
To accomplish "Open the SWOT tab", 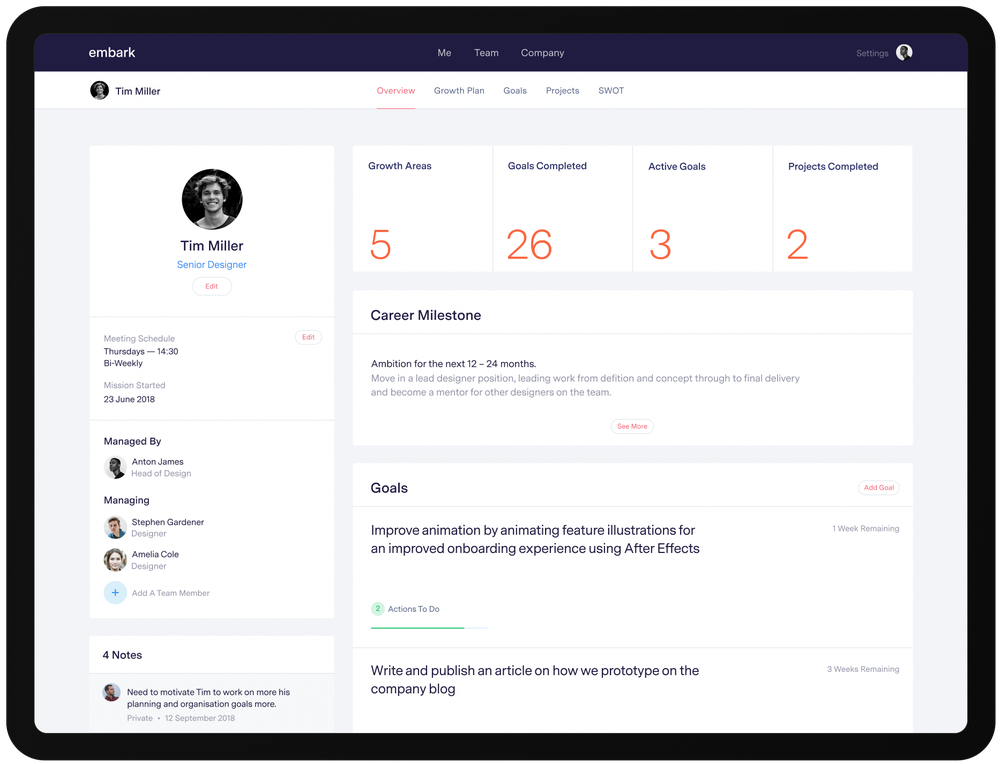I will [x=610, y=91].
